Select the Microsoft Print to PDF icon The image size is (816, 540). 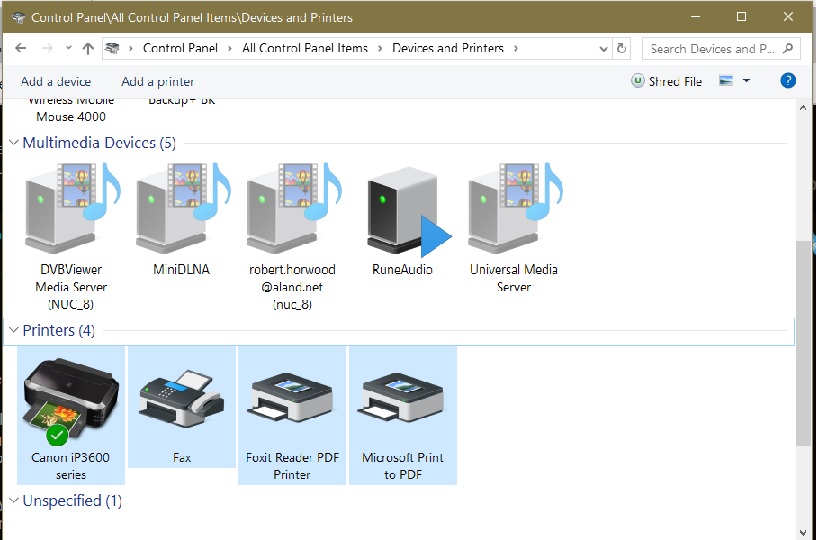coord(403,397)
